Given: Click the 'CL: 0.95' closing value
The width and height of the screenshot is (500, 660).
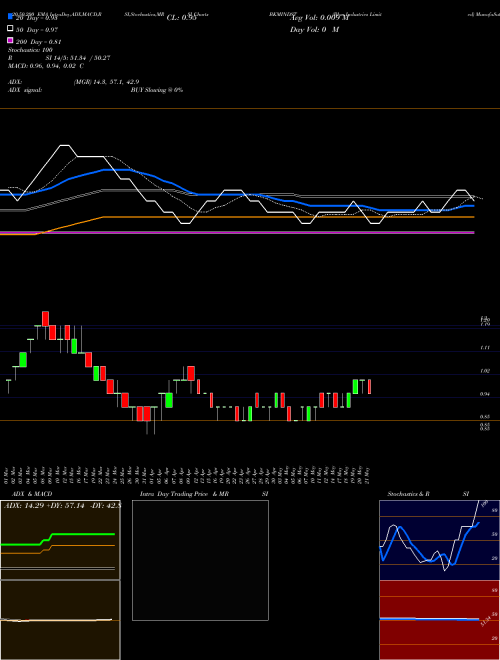Looking at the screenshot, I should (181, 18).
